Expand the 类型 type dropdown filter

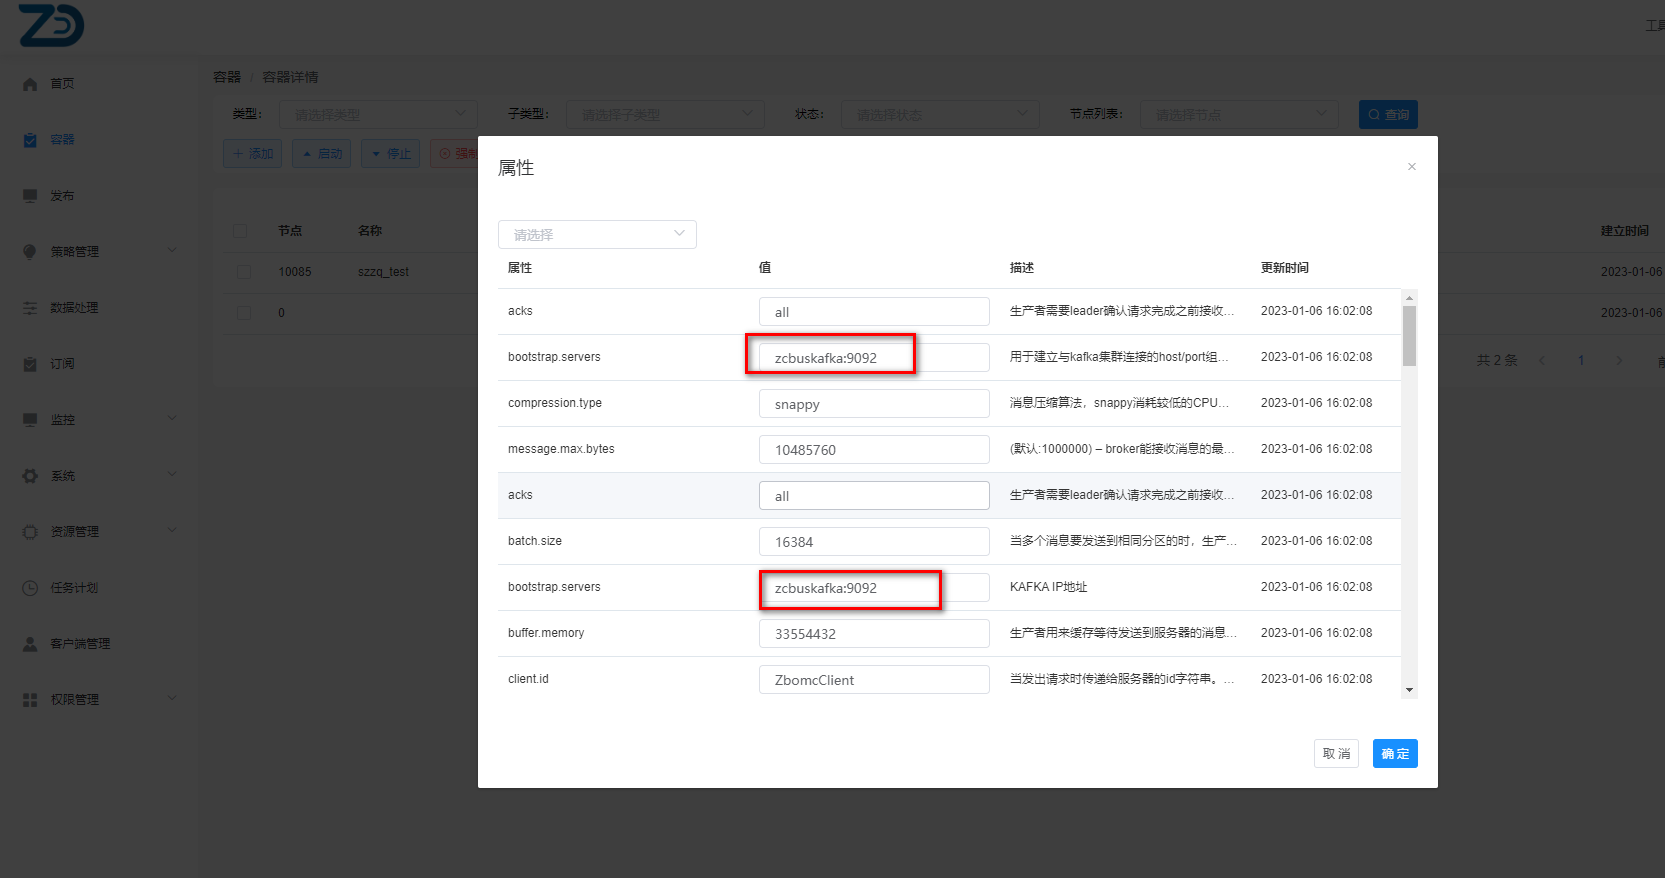coord(378,115)
